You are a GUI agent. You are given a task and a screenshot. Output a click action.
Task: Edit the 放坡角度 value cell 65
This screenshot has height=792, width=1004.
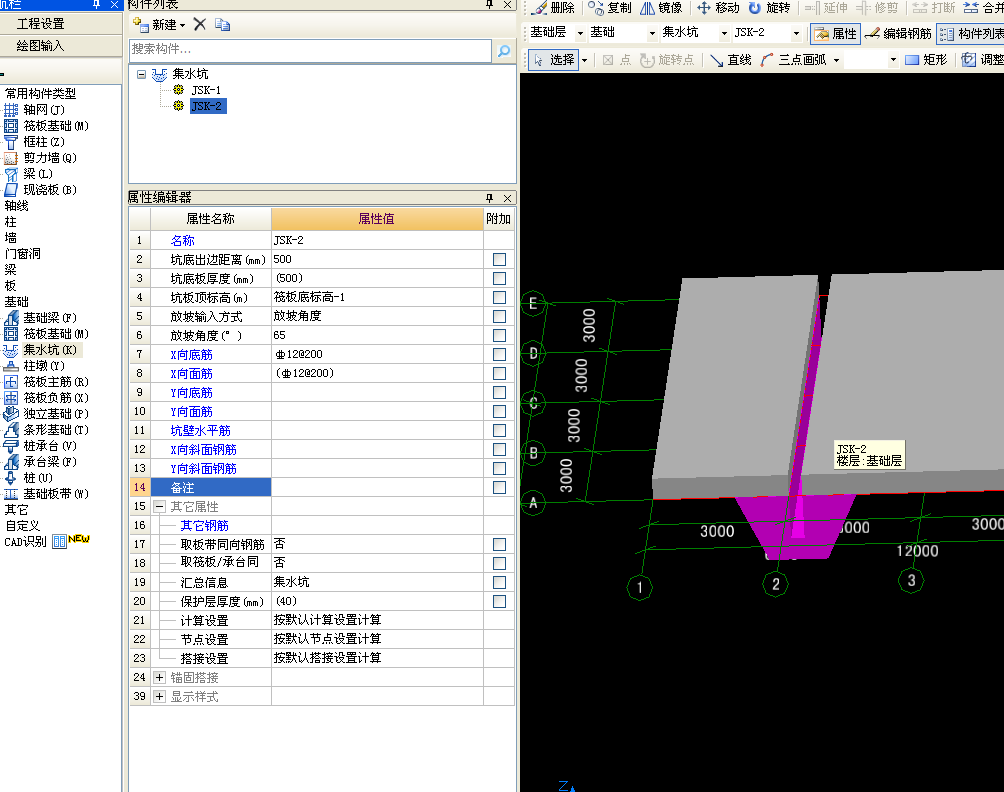(x=377, y=335)
